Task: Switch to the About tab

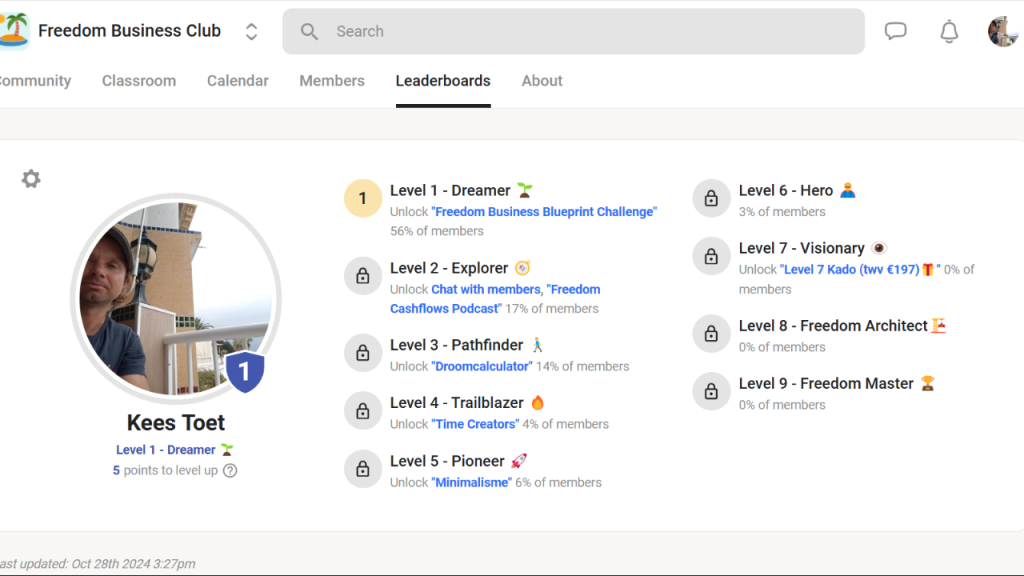Action: (x=542, y=81)
